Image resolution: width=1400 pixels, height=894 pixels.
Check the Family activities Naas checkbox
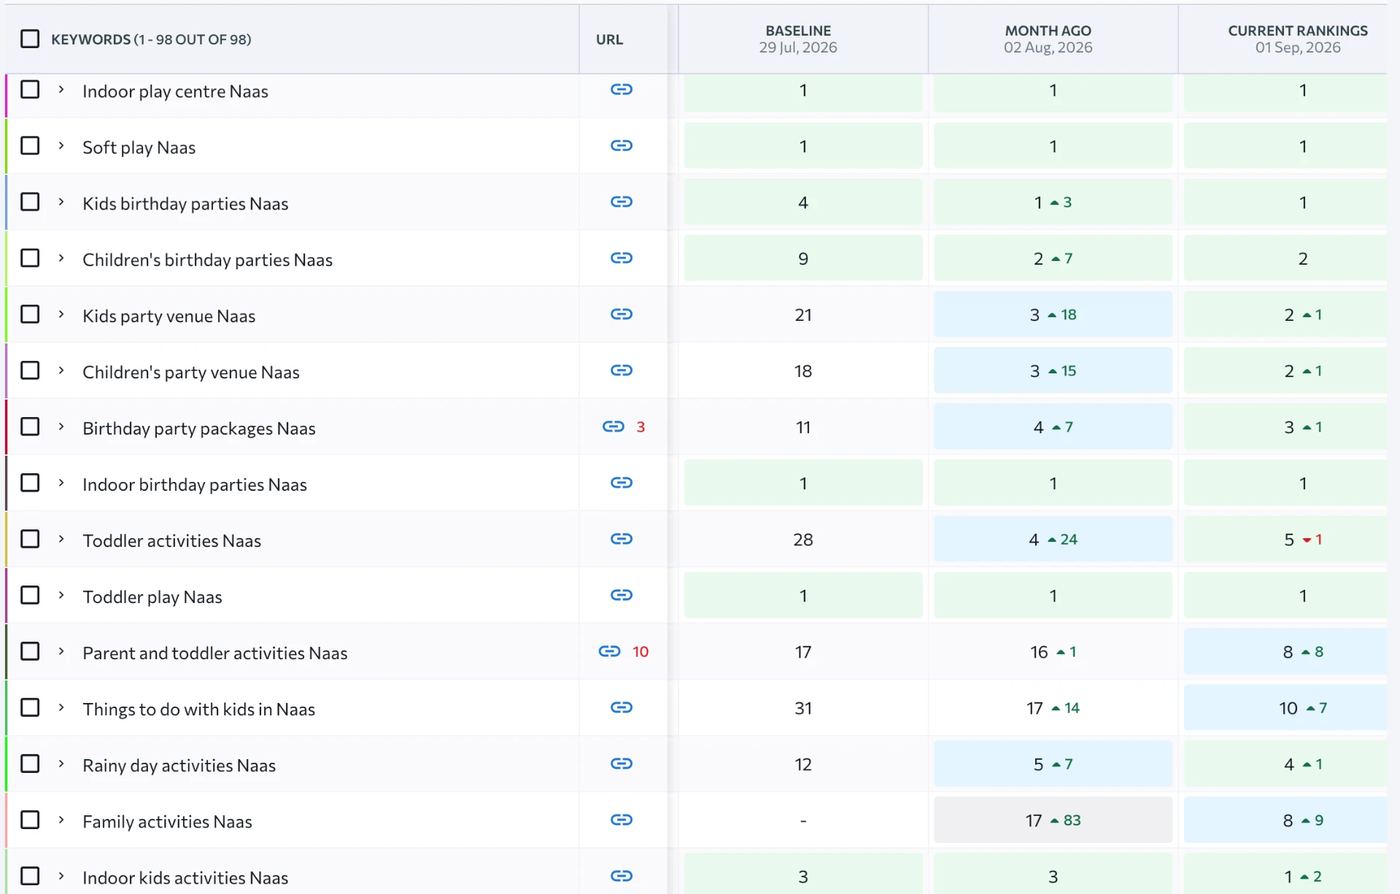[30, 819]
